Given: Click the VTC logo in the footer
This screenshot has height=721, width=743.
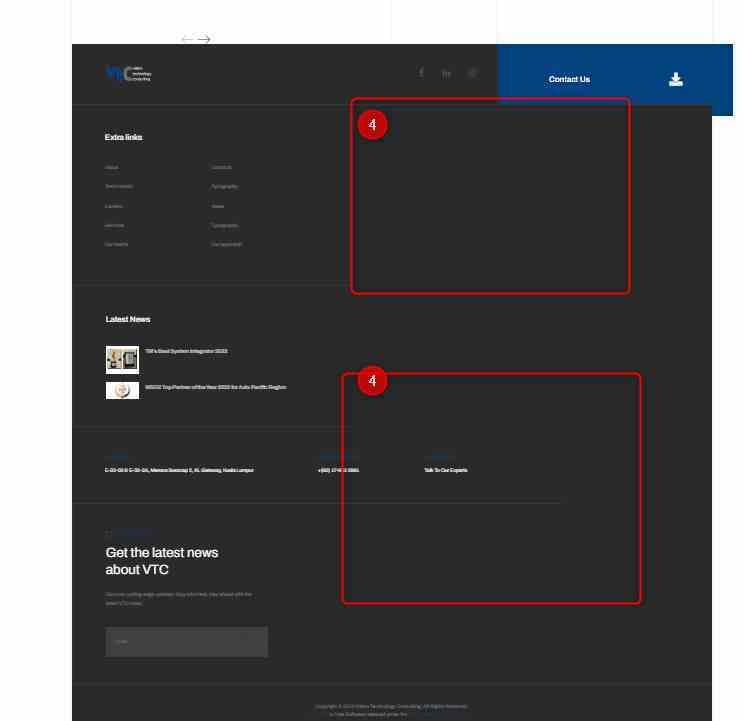Looking at the screenshot, I should tap(128, 74).
